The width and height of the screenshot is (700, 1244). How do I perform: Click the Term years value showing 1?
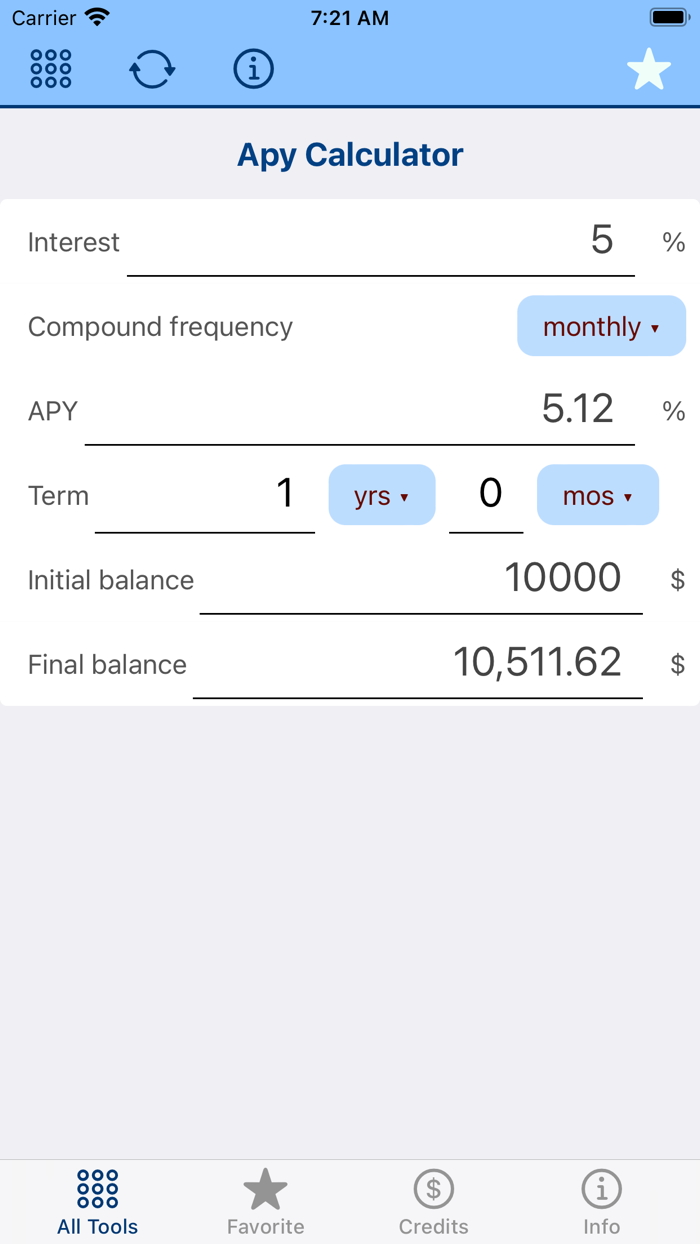(x=286, y=493)
